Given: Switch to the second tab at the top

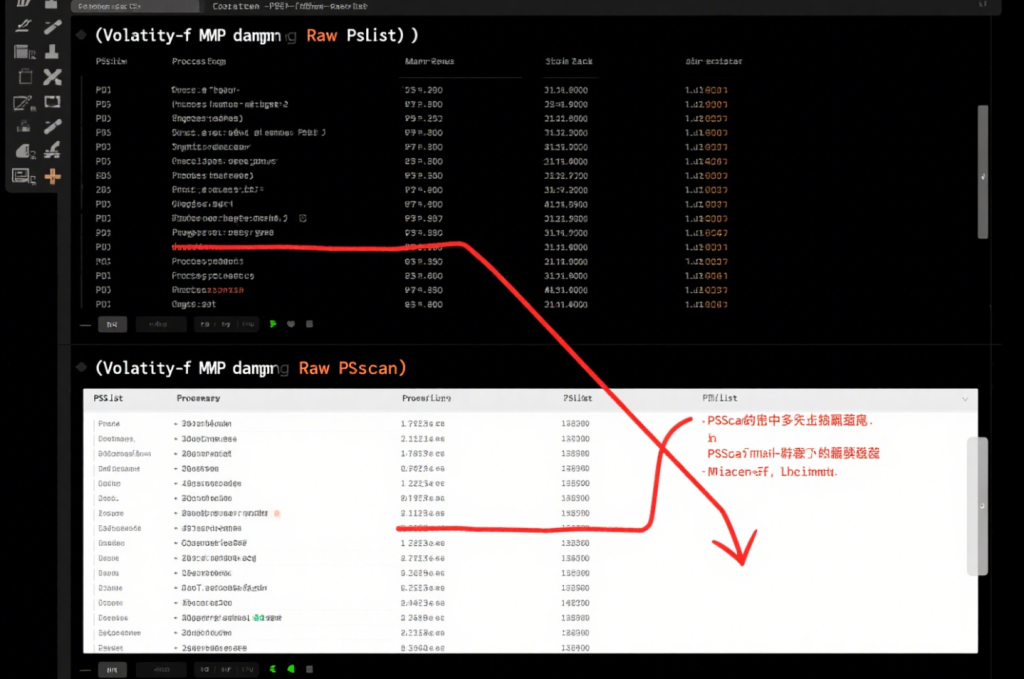Looking at the screenshot, I should point(270,6).
